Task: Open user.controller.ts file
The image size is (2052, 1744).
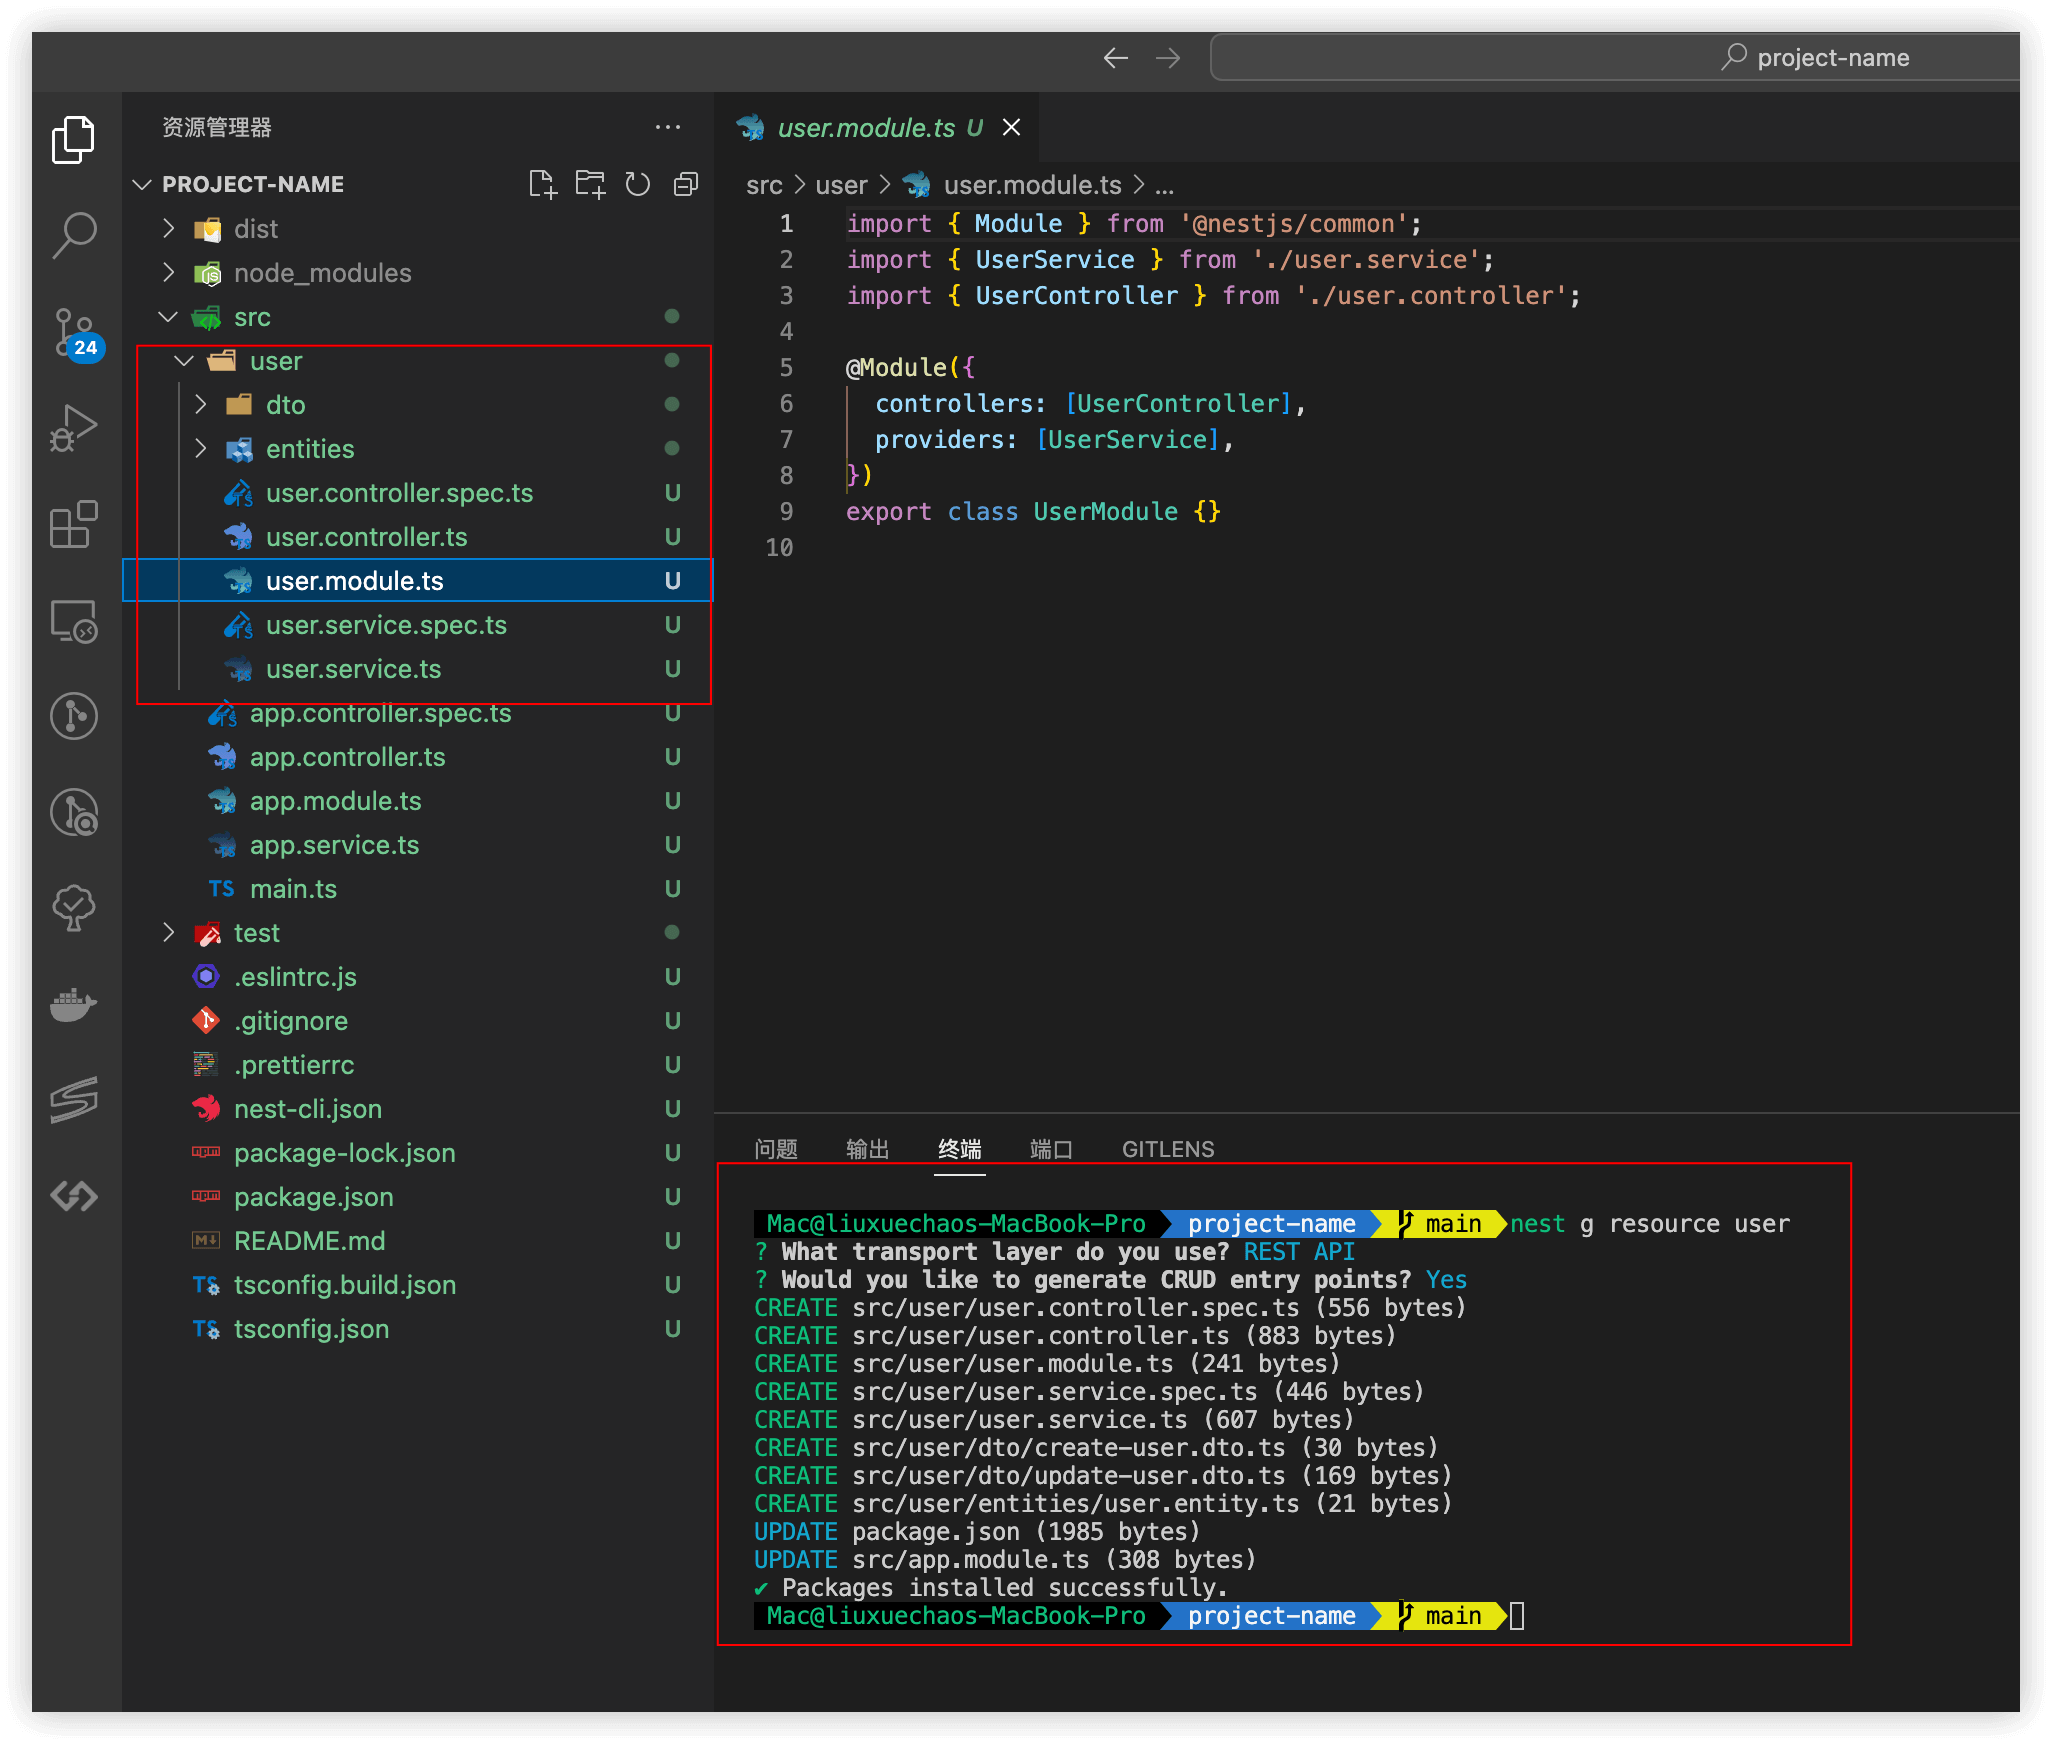Action: pos(417,537)
